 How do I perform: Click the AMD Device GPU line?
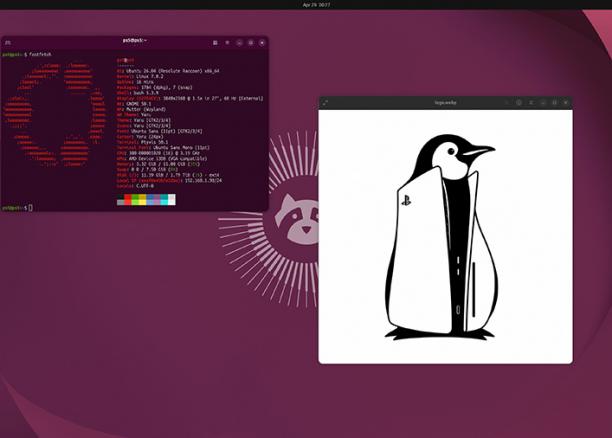click(x=162, y=158)
